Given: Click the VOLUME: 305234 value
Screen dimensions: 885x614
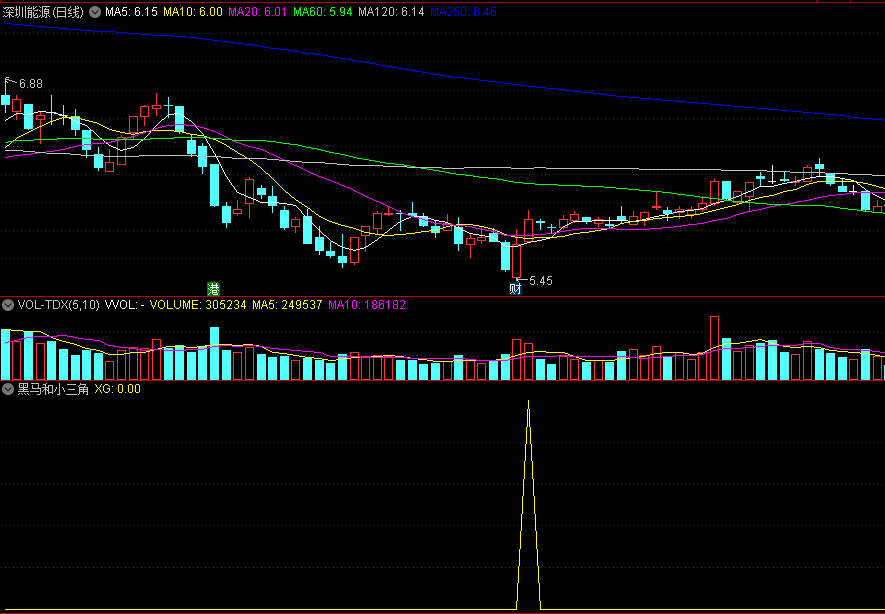Looking at the screenshot, I should 198,305.
